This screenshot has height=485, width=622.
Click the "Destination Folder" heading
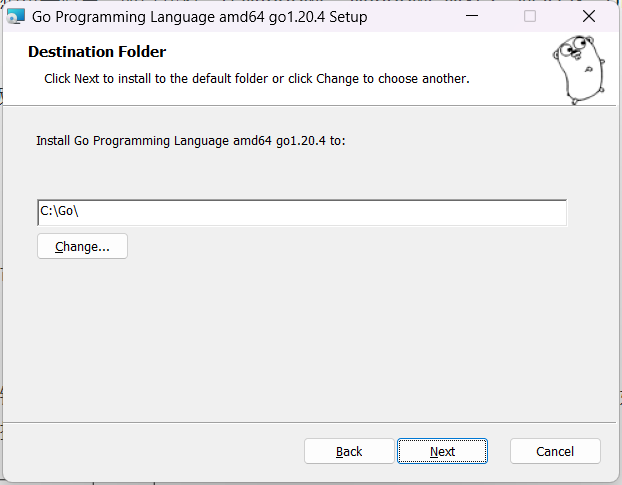click(x=97, y=52)
